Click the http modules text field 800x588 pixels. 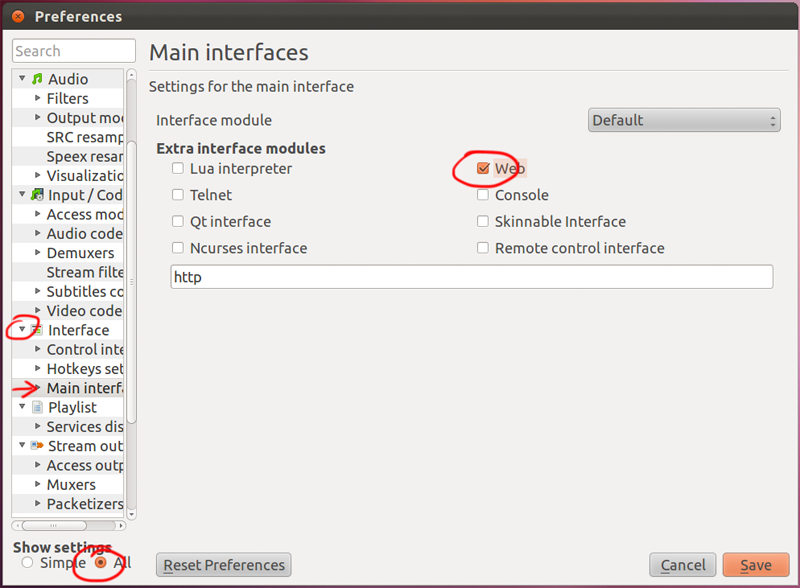[x=471, y=277]
